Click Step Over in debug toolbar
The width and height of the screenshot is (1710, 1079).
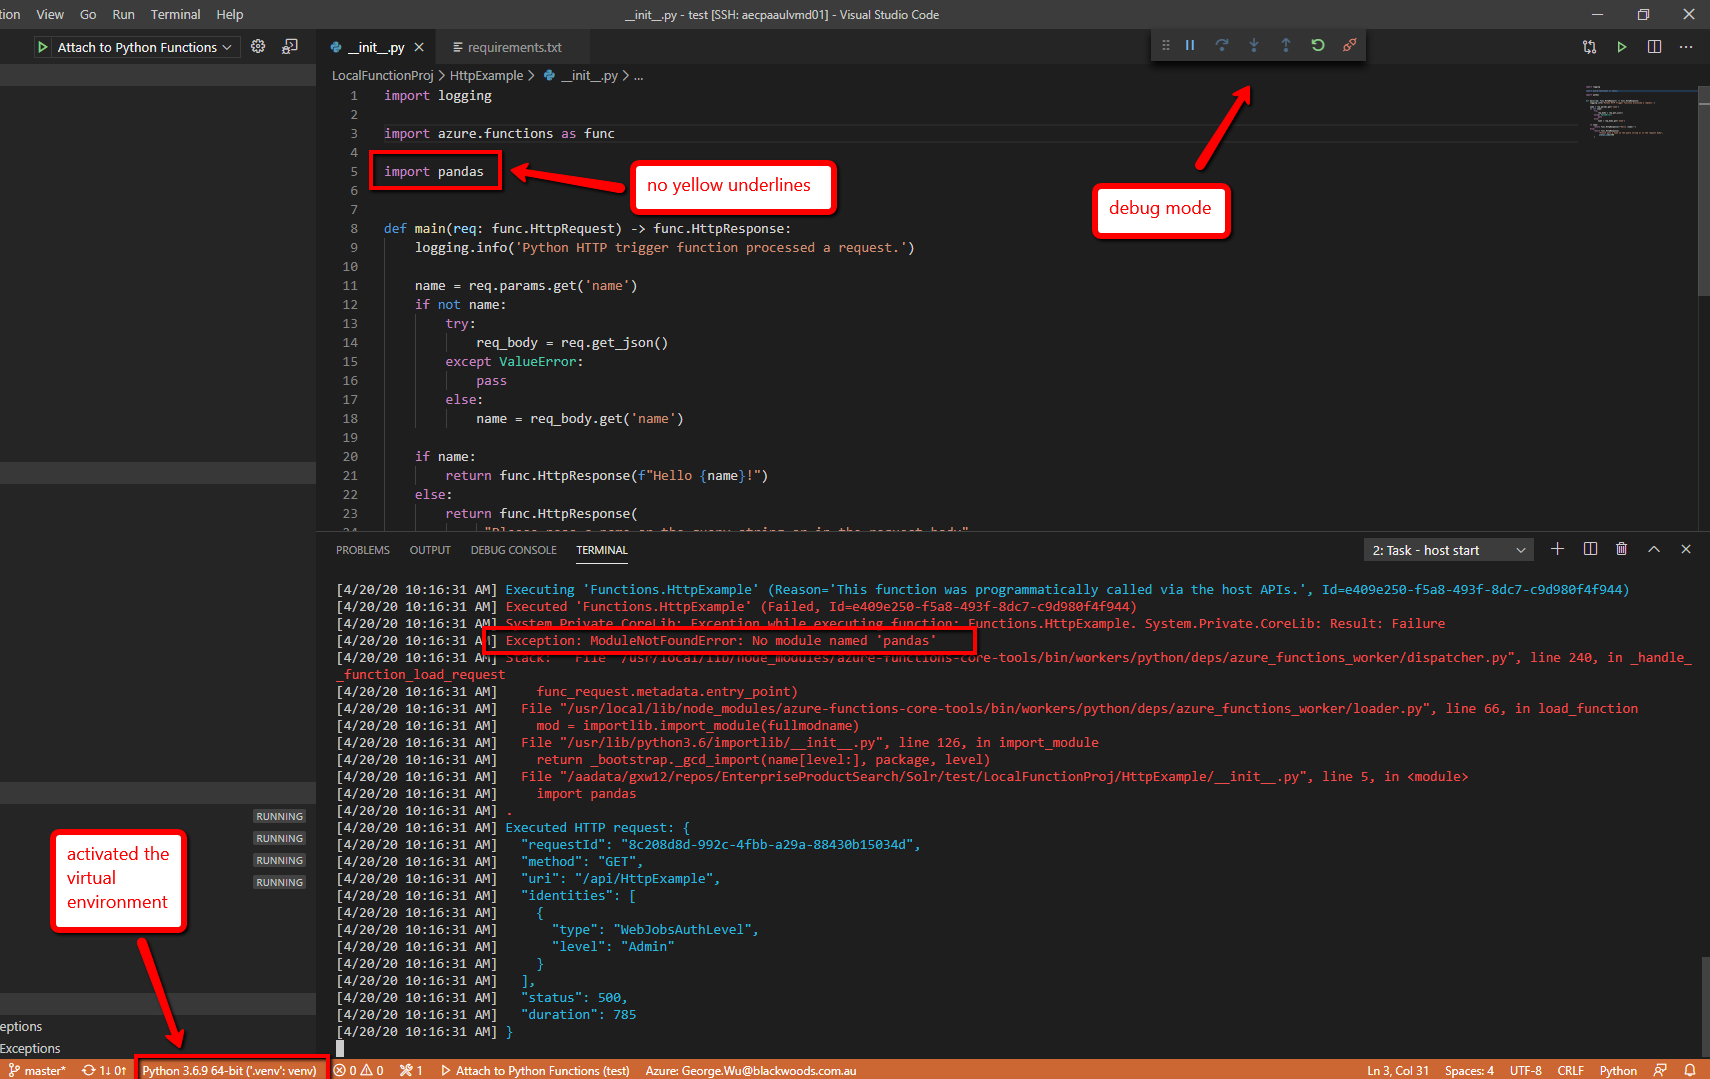point(1222,45)
